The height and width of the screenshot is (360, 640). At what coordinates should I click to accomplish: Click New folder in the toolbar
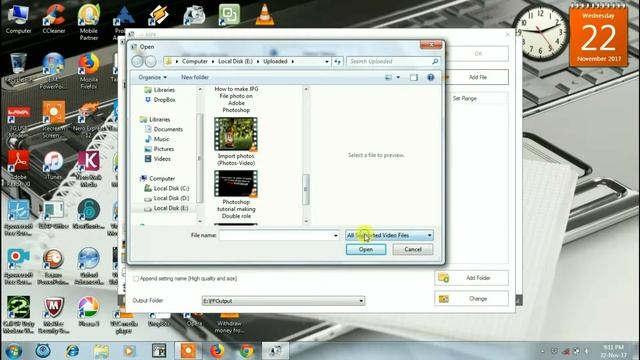195,77
